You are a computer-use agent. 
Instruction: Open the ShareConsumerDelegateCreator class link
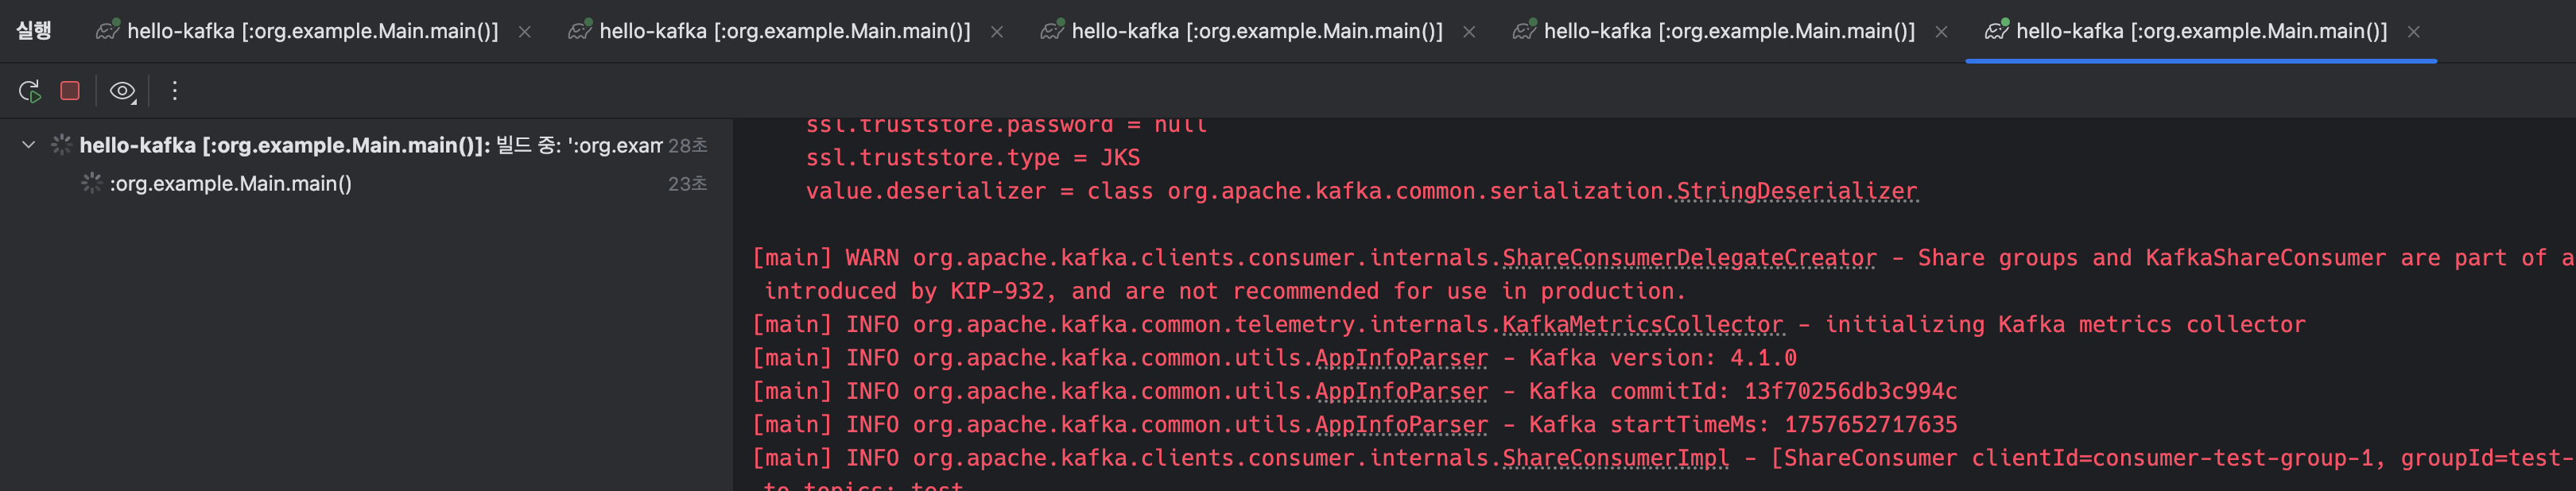(x=1690, y=258)
